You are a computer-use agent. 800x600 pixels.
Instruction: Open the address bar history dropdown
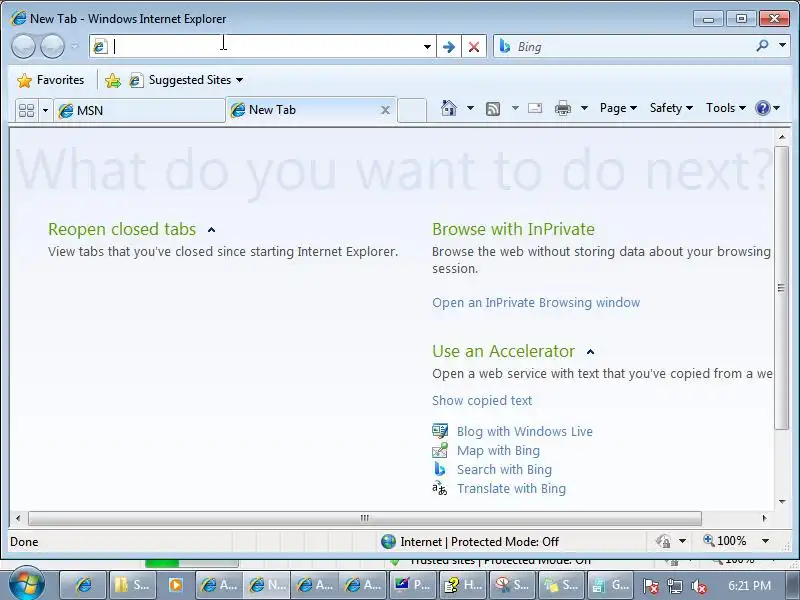pos(427,47)
